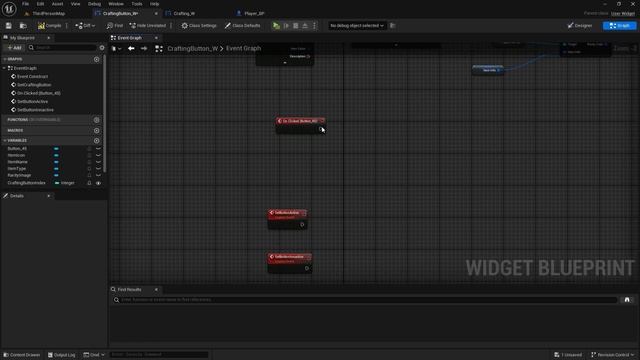The width and height of the screenshot is (640, 360).
Task: Collapse the Graphs section
Action: (x=4, y=59)
